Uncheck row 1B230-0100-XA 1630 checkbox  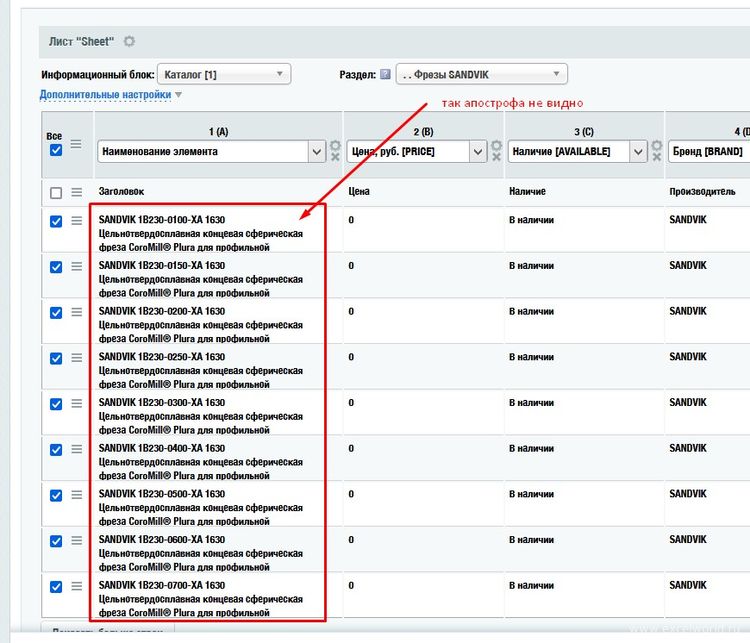56,222
